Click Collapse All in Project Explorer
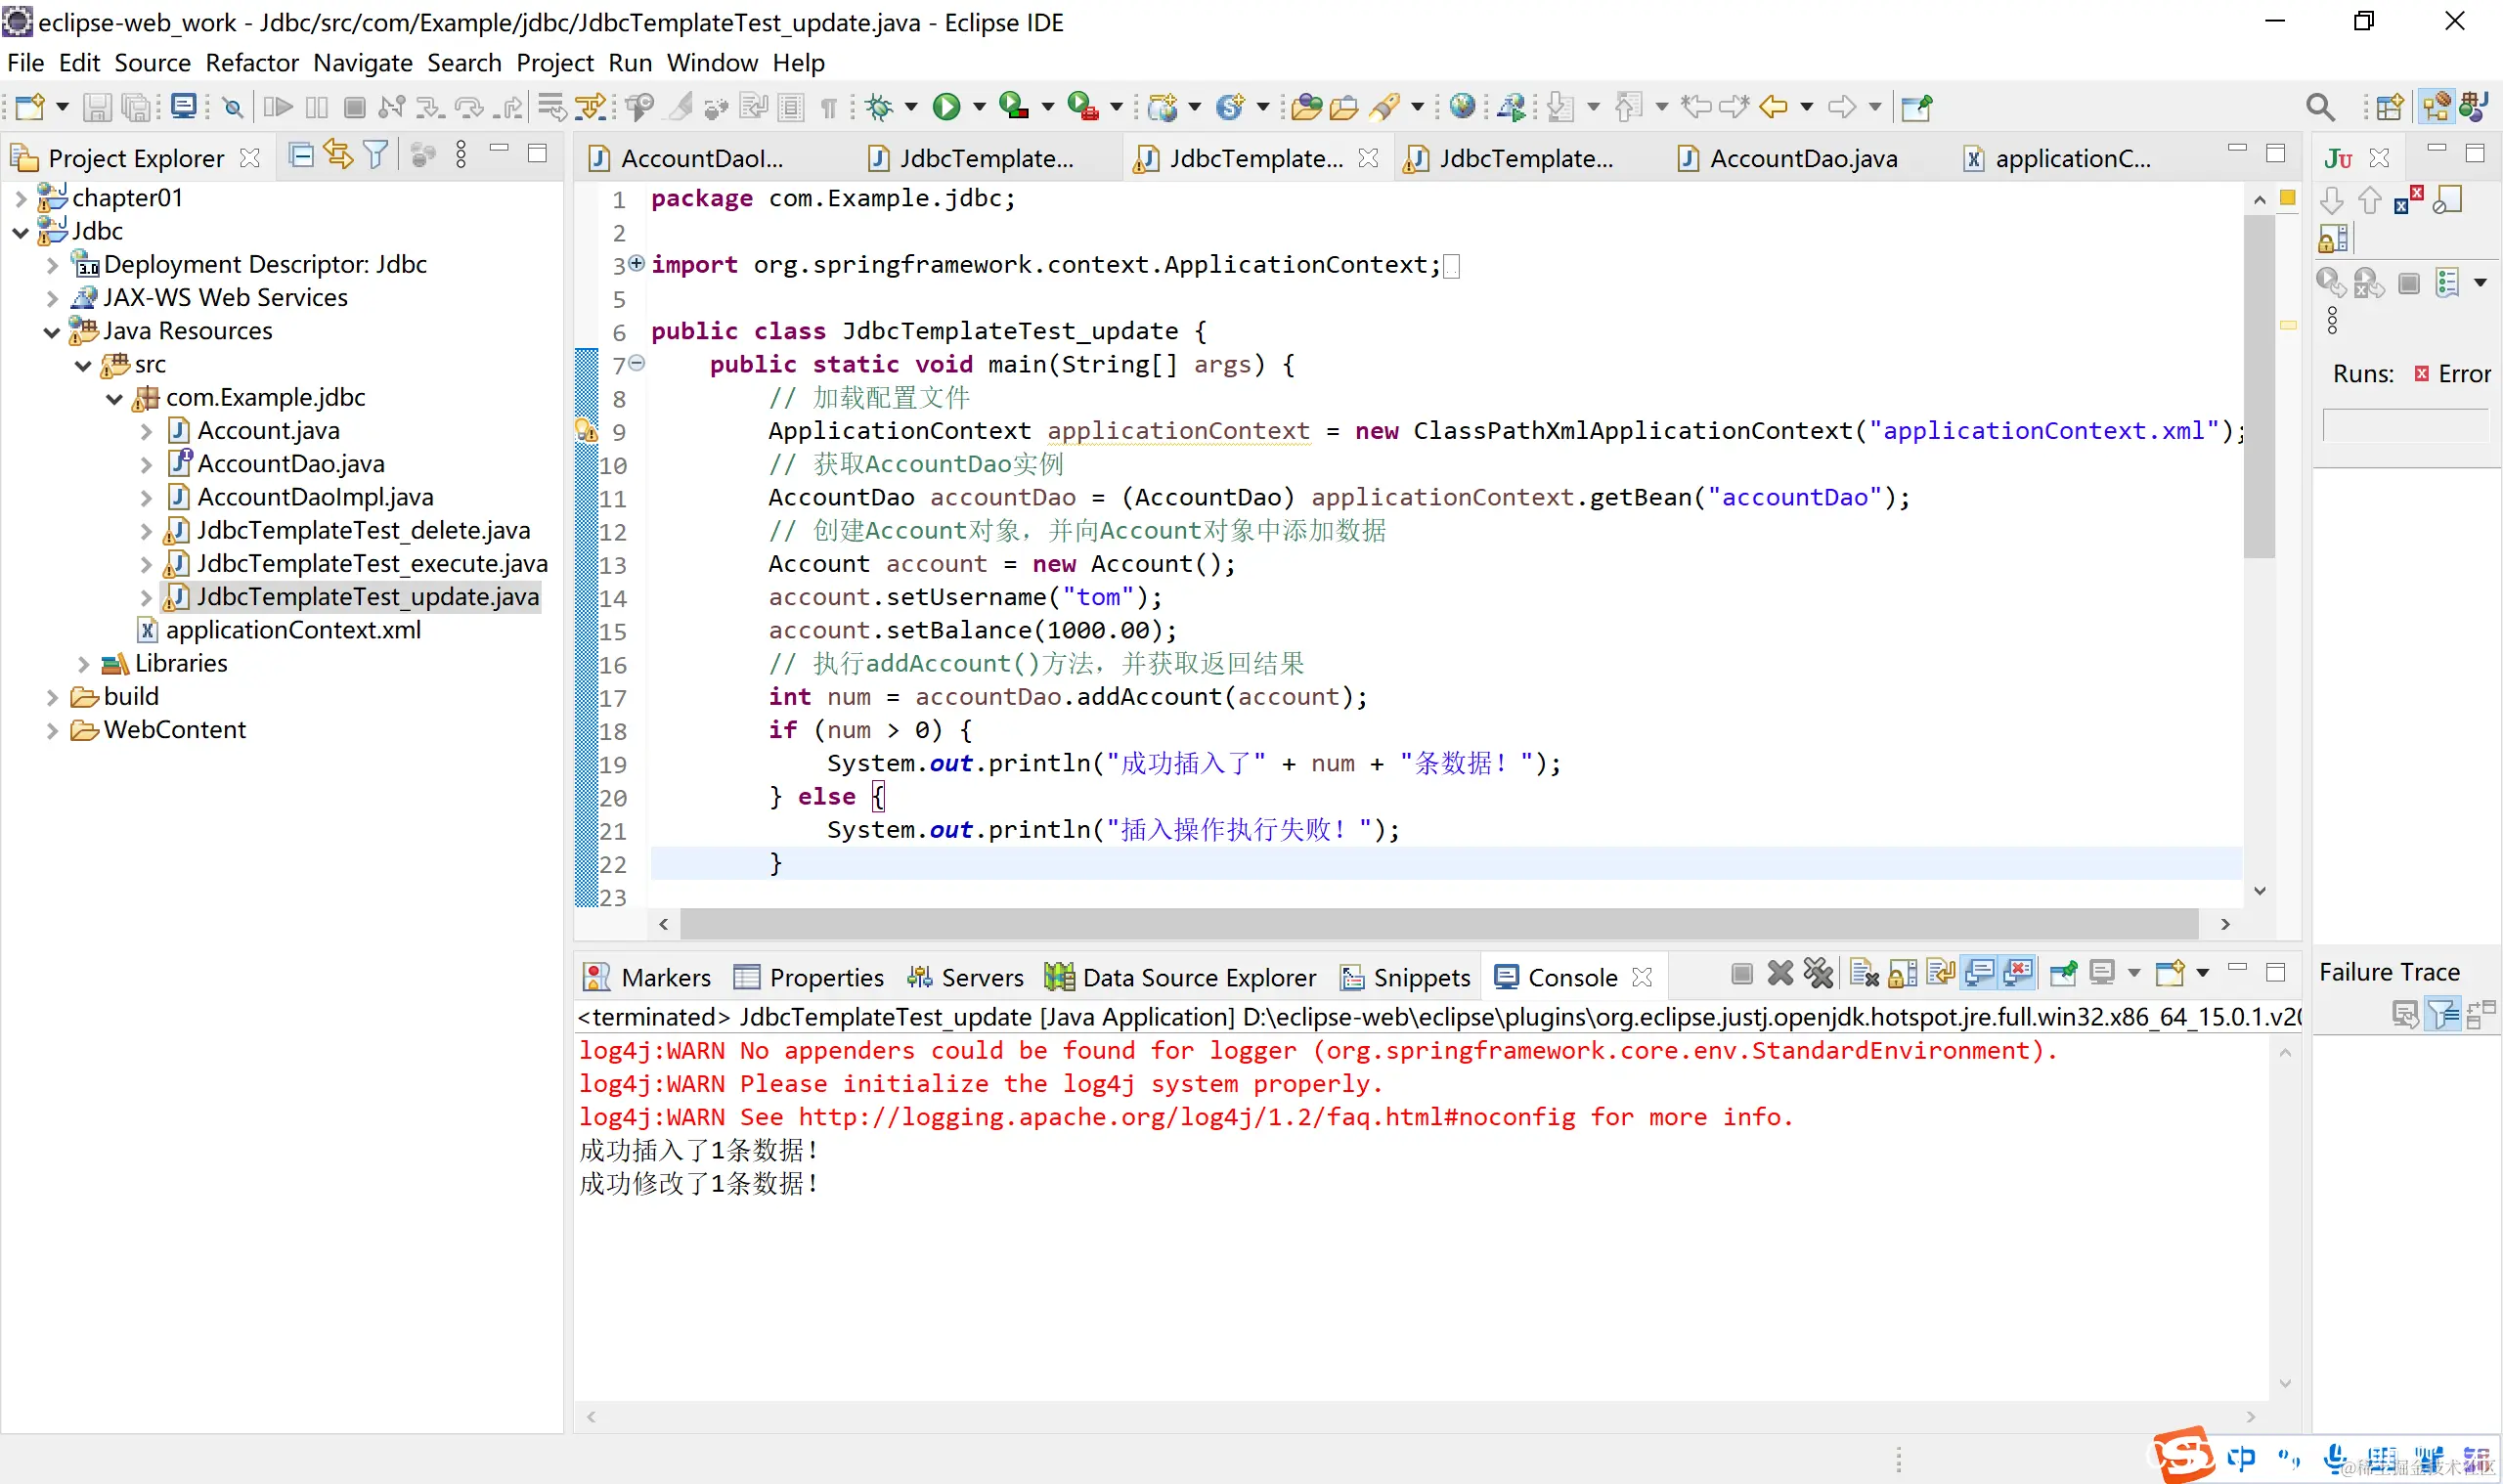This screenshot has width=2503, height=1484. point(300,155)
